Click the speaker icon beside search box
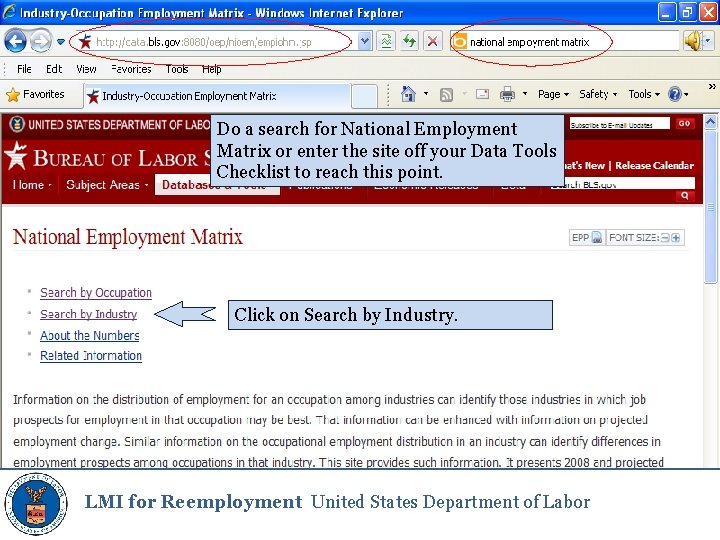Viewport: 720px width, 540px height. pos(692,41)
